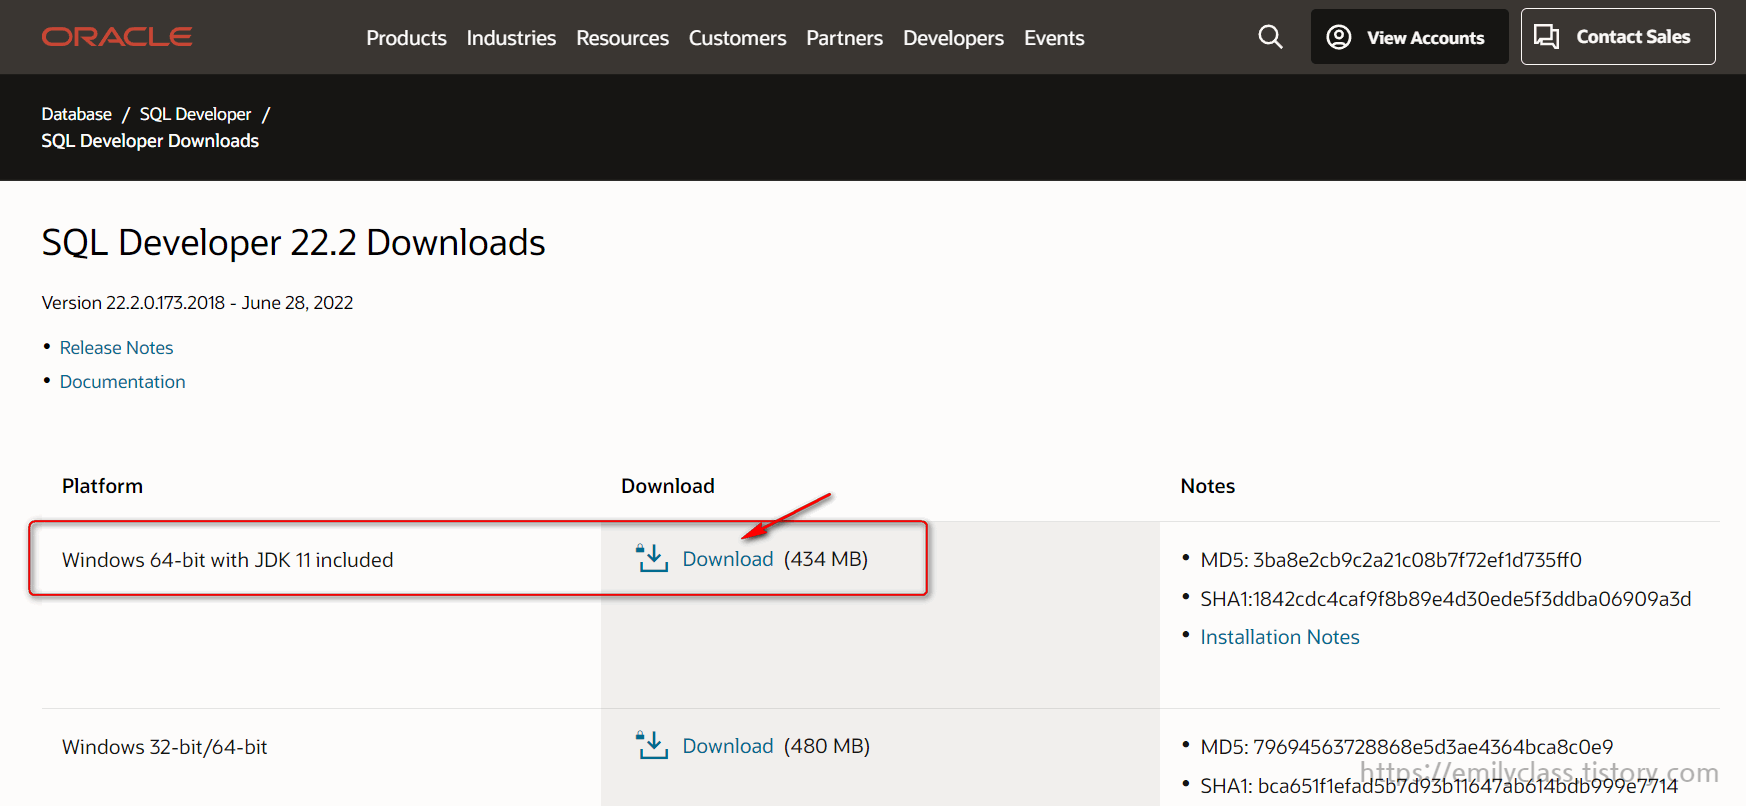Click the version 22.2.0.173.2018 date text
Screen dimensions: 1746x806
(x=197, y=302)
